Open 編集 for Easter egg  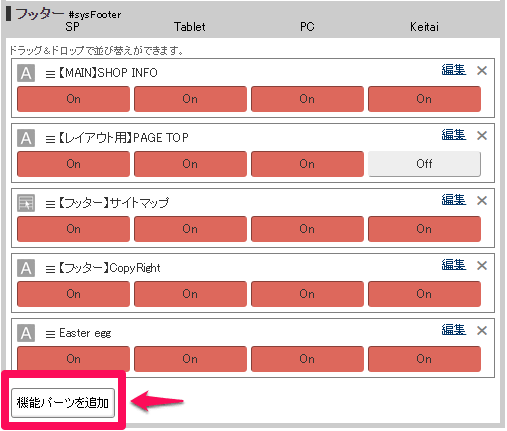453,330
